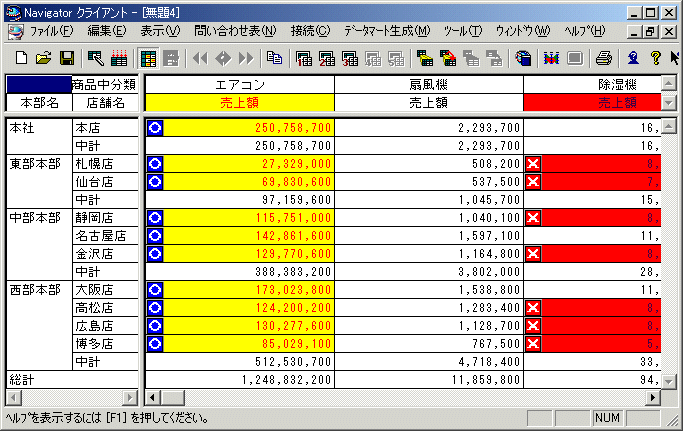Click the value 1,248,832,200 in 総計 row
This screenshot has height=431, width=683.
(x=287, y=380)
